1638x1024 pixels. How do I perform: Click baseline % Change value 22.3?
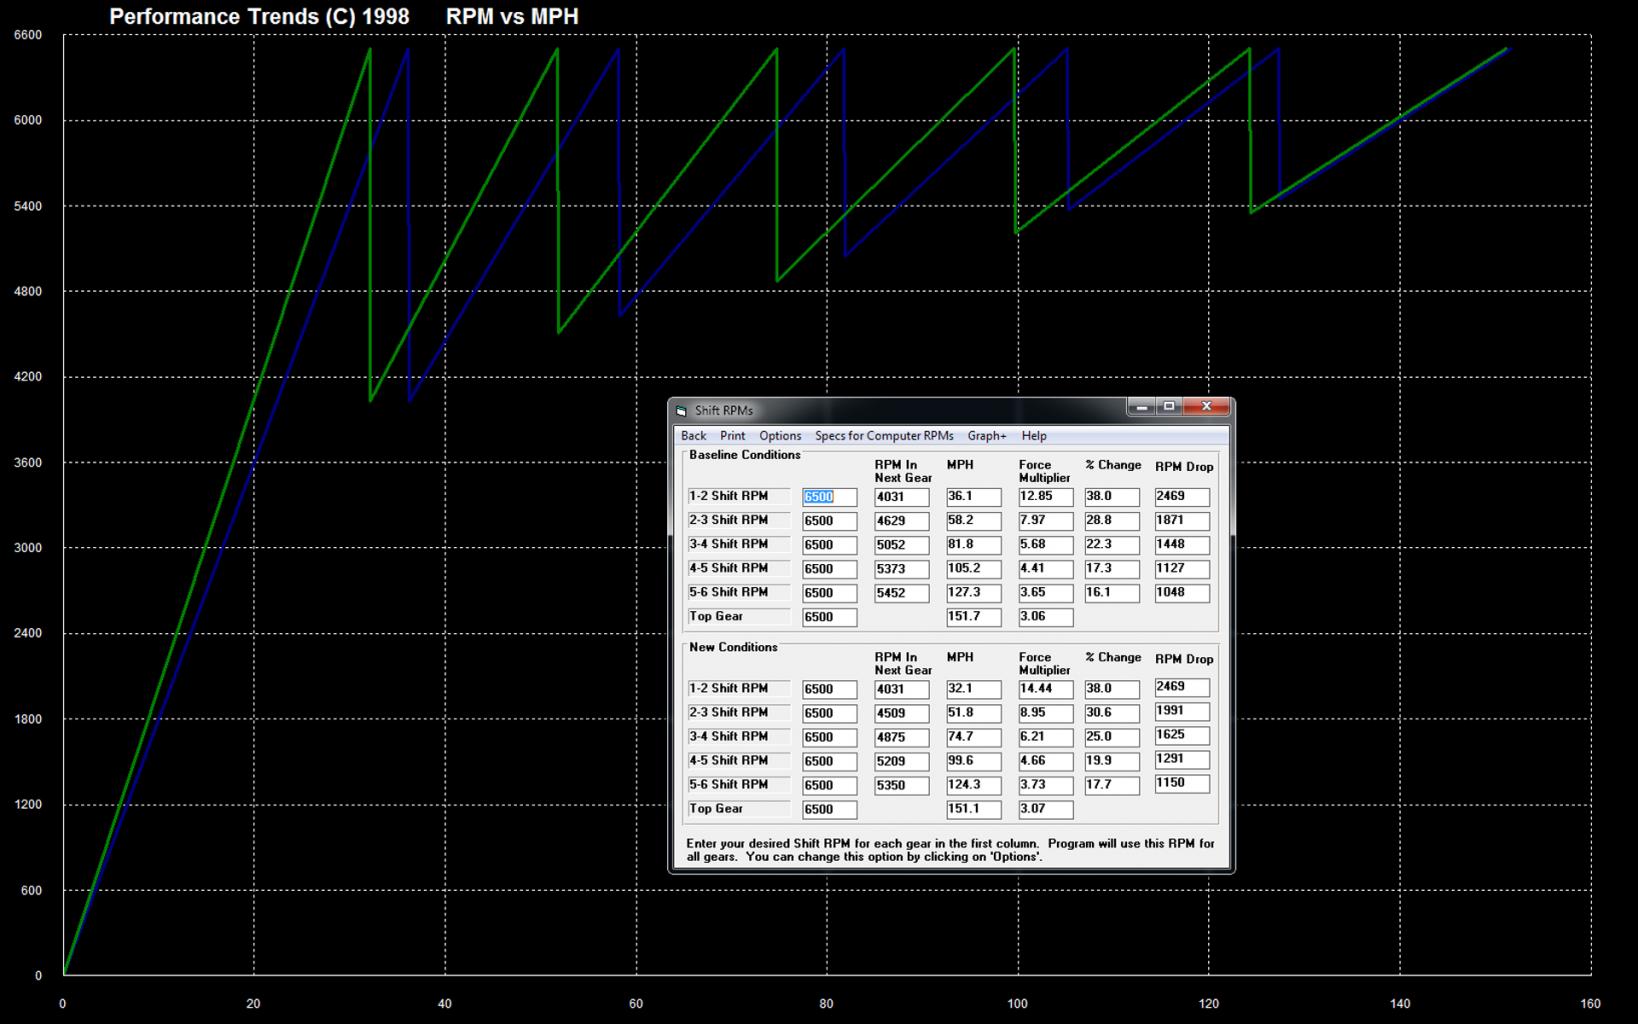1112,545
